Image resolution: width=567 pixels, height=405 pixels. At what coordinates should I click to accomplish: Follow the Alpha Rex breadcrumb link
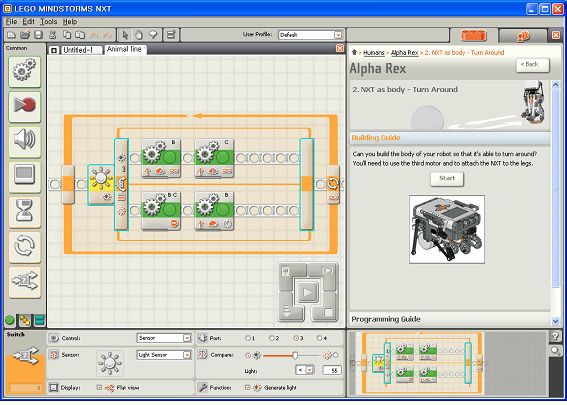pyautogui.click(x=404, y=53)
